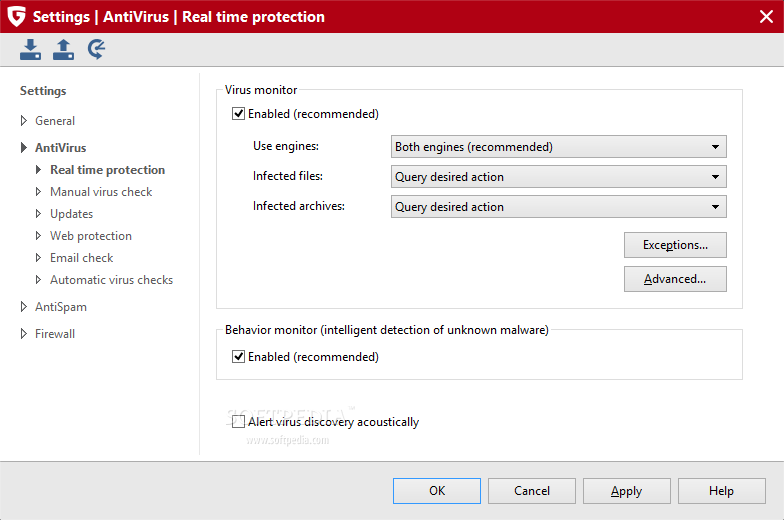The height and width of the screenshot is (520, 784).
Task: Click the reset settings arrow icon
Action: click(x=96, y=50)
